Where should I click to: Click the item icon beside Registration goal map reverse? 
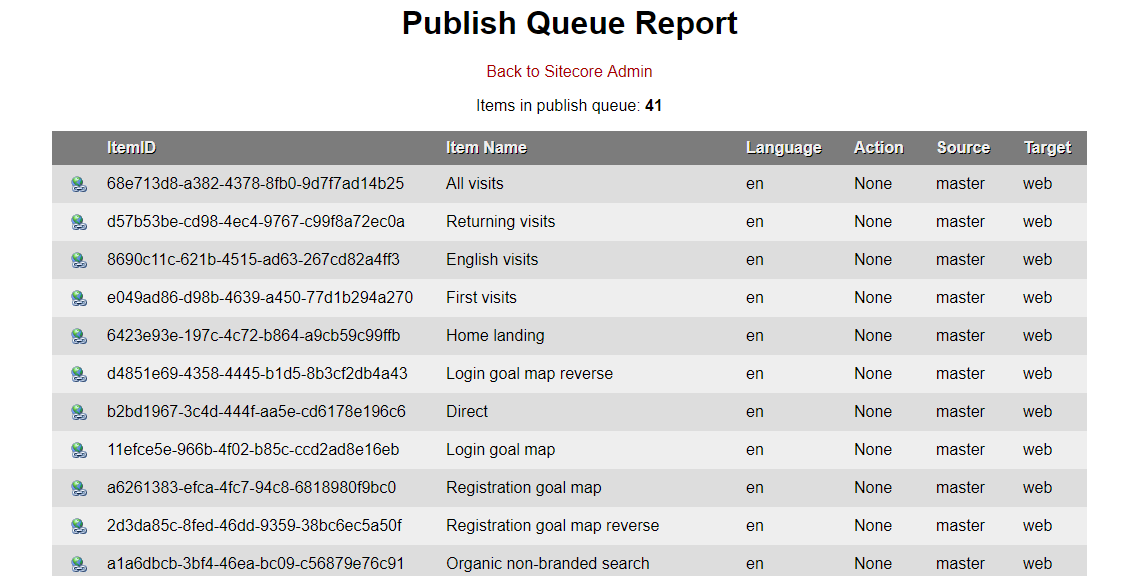[x=79, y=526]
